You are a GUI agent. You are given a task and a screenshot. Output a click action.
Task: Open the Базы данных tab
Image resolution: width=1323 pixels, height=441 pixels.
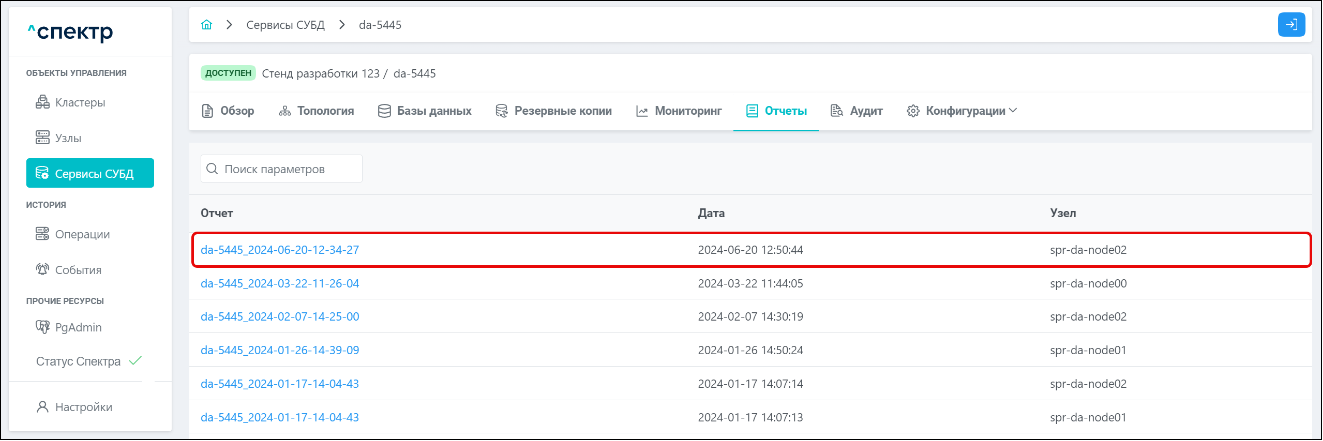[x=425, y=111]
